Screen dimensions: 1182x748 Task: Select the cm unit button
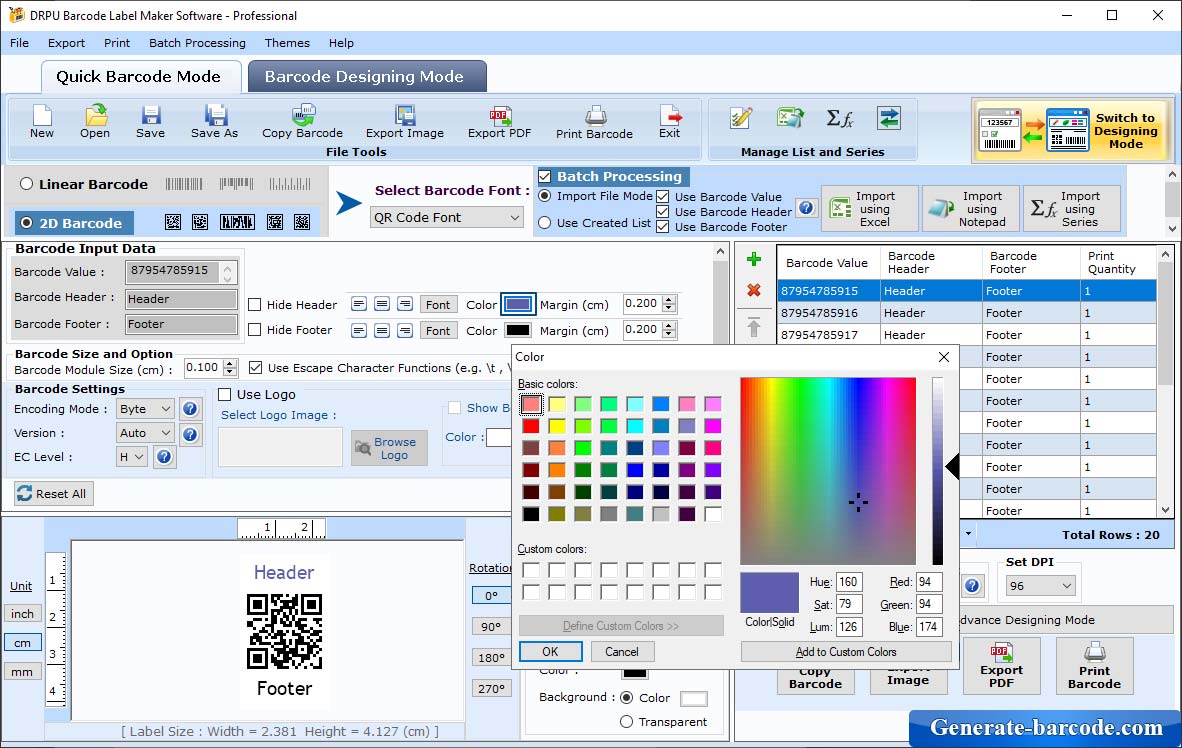(x=23, y=643)
